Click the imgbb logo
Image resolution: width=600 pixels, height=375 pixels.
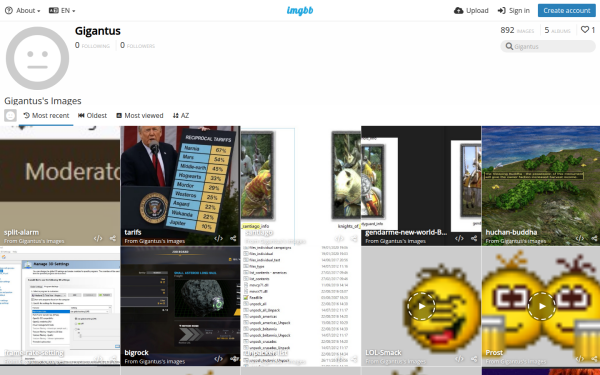(x=300, y=10)
